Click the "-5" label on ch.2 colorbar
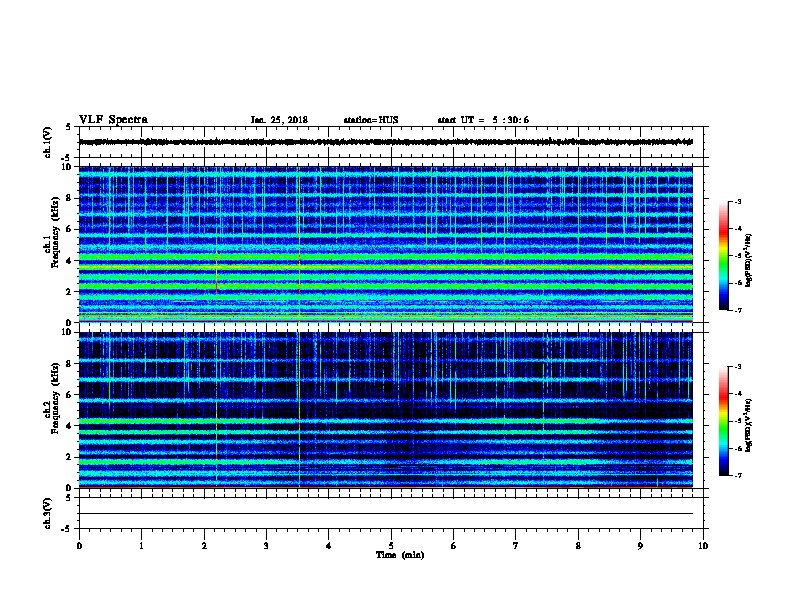This screenshot has height=612, width=792. [737, 421]
